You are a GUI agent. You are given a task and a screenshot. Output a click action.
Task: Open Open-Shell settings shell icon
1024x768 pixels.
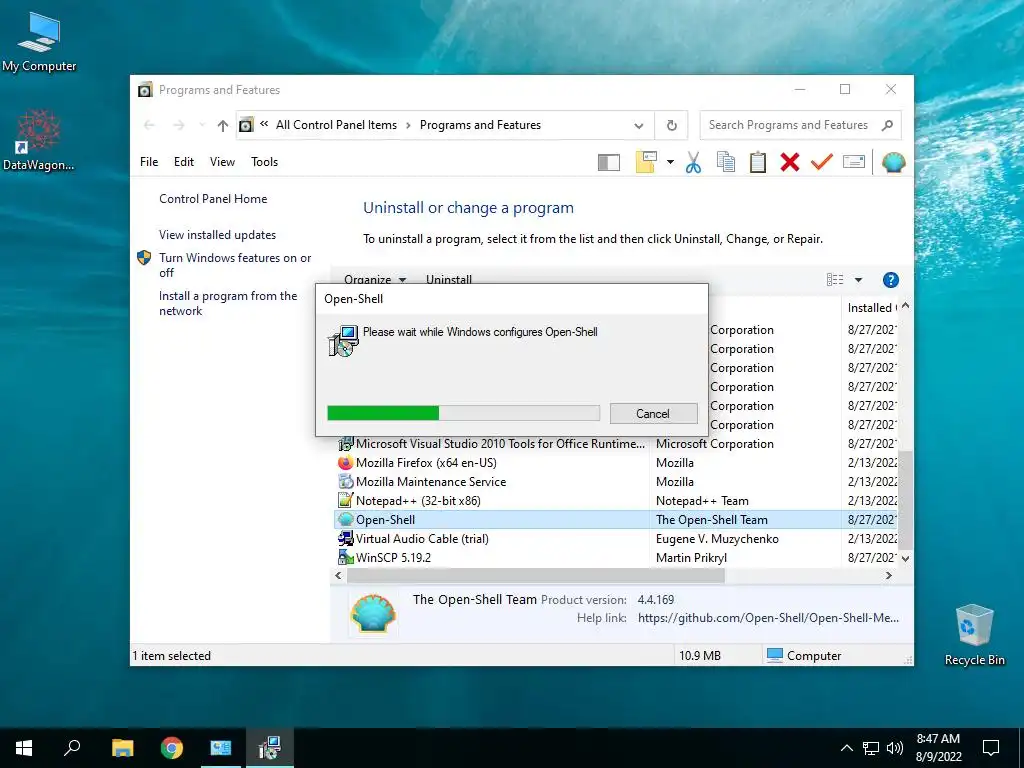tap(893, 162)
